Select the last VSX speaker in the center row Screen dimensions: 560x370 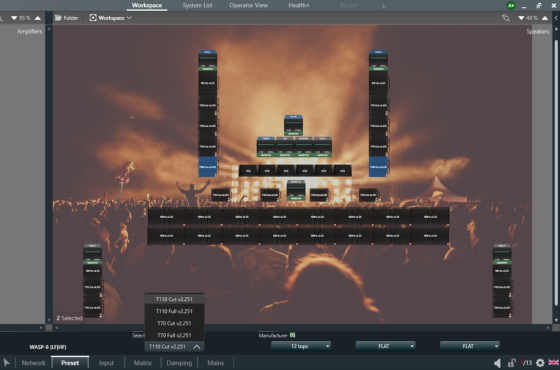342,171
